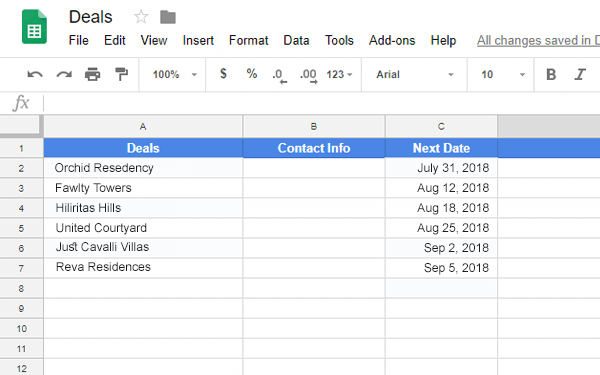Decrease decimal places icon
Image resolution: width=600 pixels, height=375 pixels.
pos(280,75)
